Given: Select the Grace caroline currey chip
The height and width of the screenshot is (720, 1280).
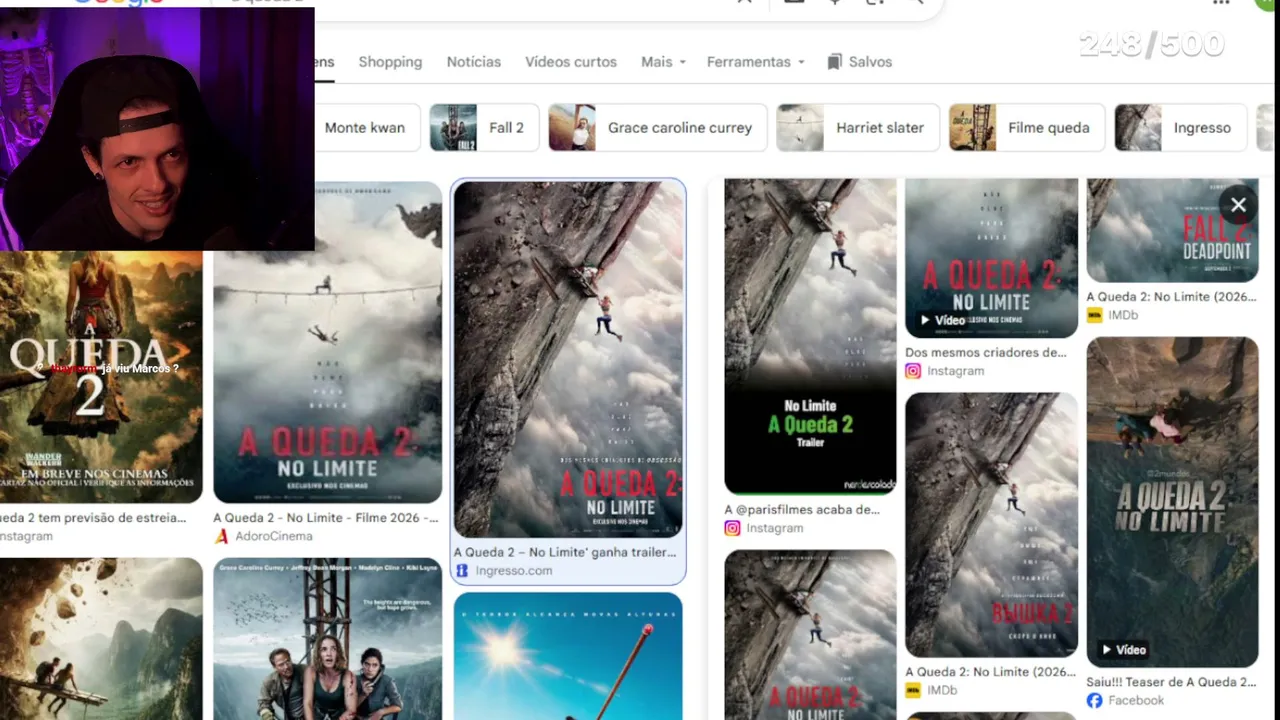Looking at the screenshot, I should 657,128.
